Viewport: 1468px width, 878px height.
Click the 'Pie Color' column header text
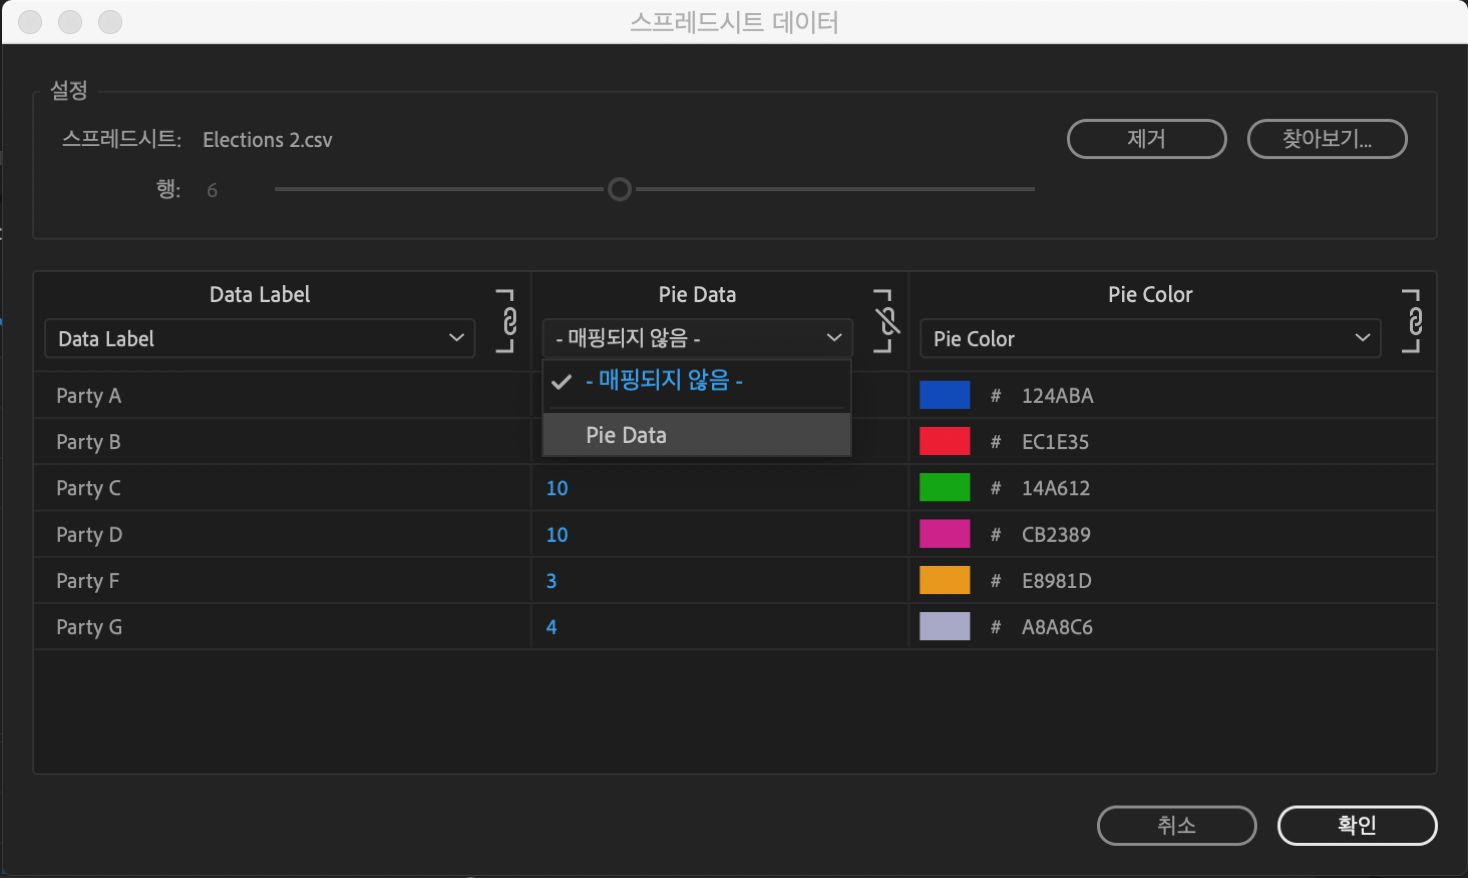point(1150,294)
